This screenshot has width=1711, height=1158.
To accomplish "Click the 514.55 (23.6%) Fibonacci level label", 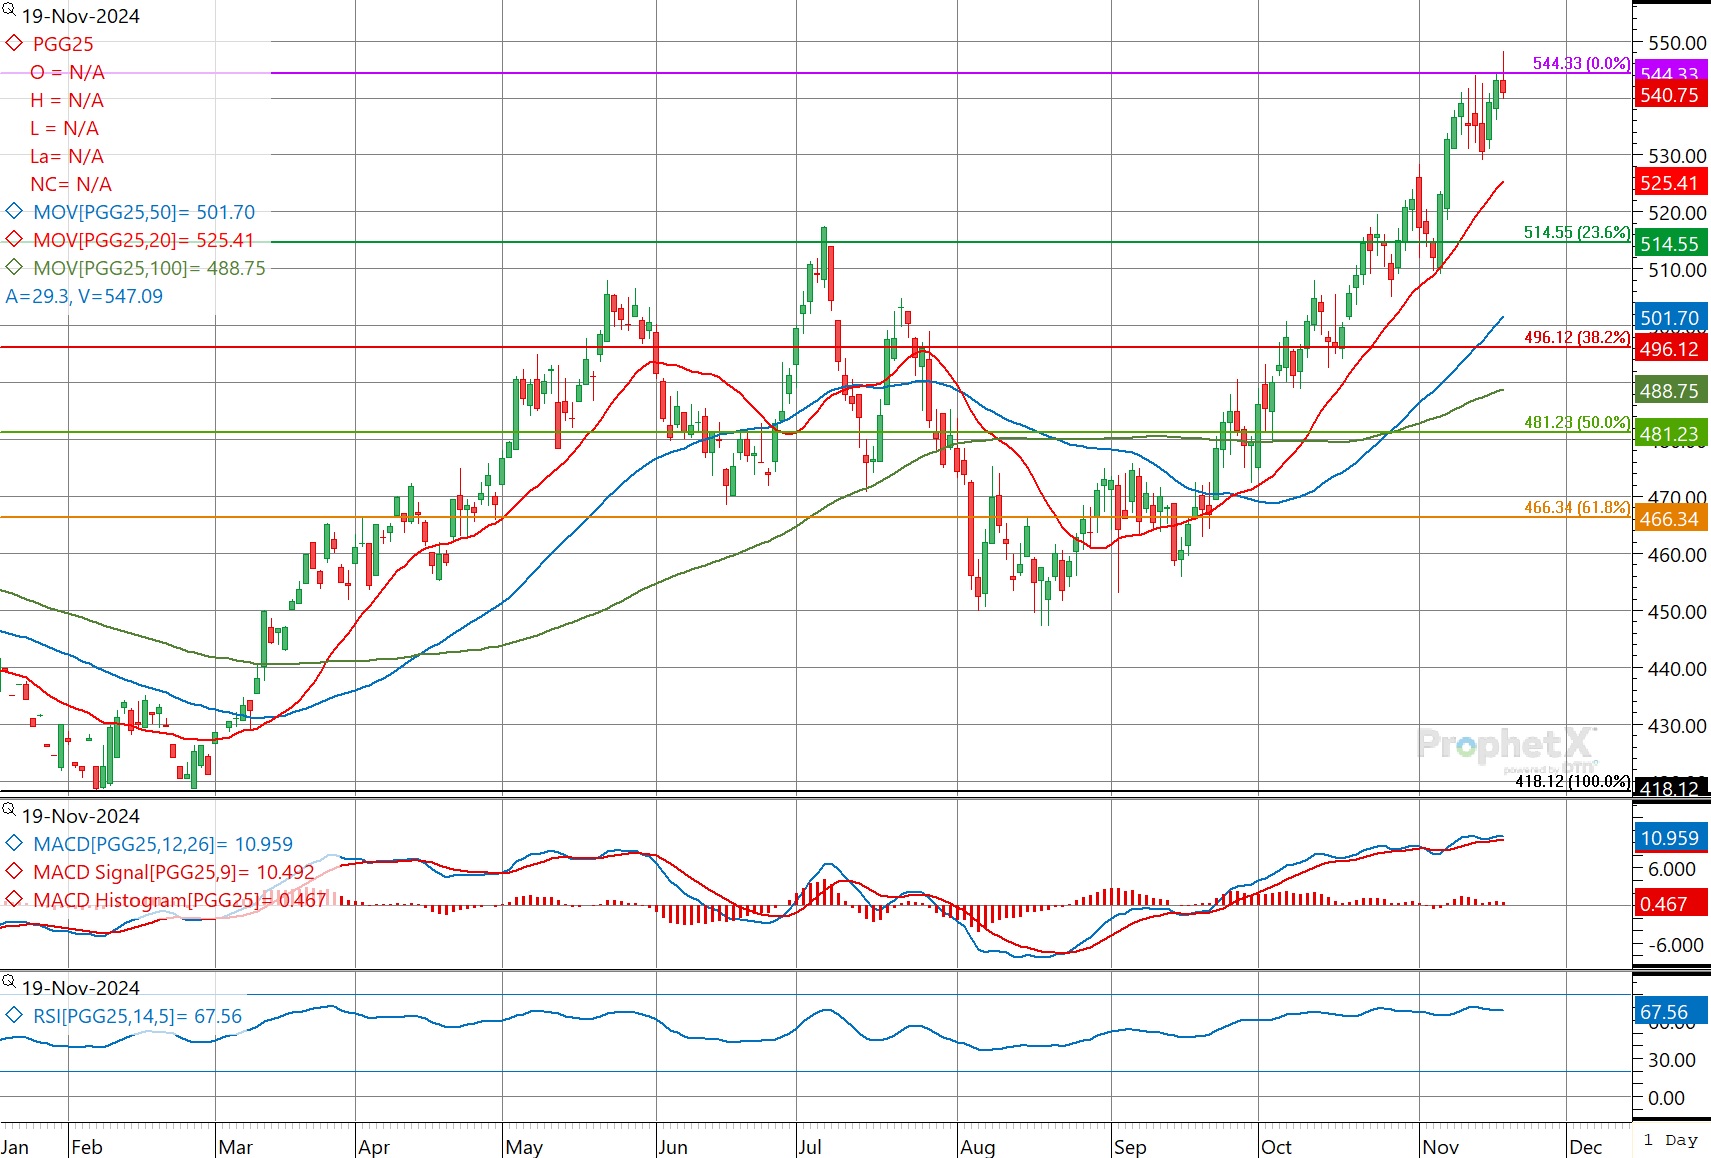I will click(x=1577, y=232).
